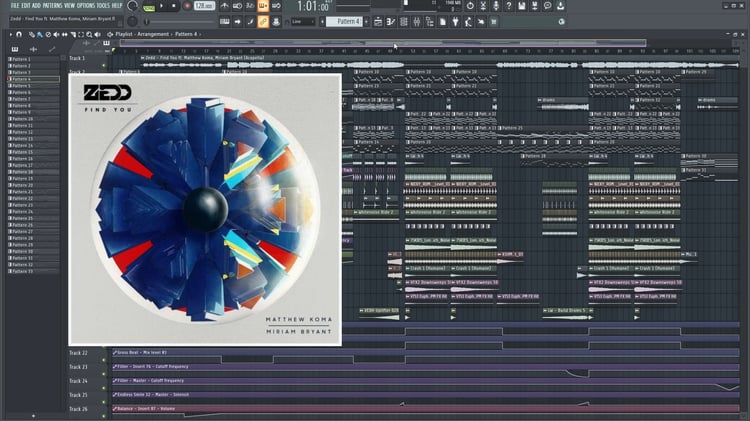The width and height of the screenshot is (750, 421).
Task: Click the Playlist - Arrangement breadcrumb
Action: [142, 34]
